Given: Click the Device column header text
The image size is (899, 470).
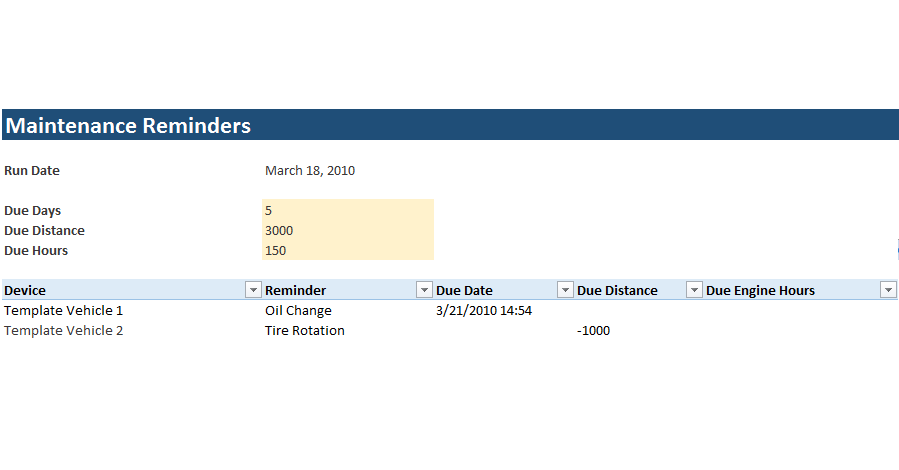Looking at the screenshot, I should [x=25, y=290].
